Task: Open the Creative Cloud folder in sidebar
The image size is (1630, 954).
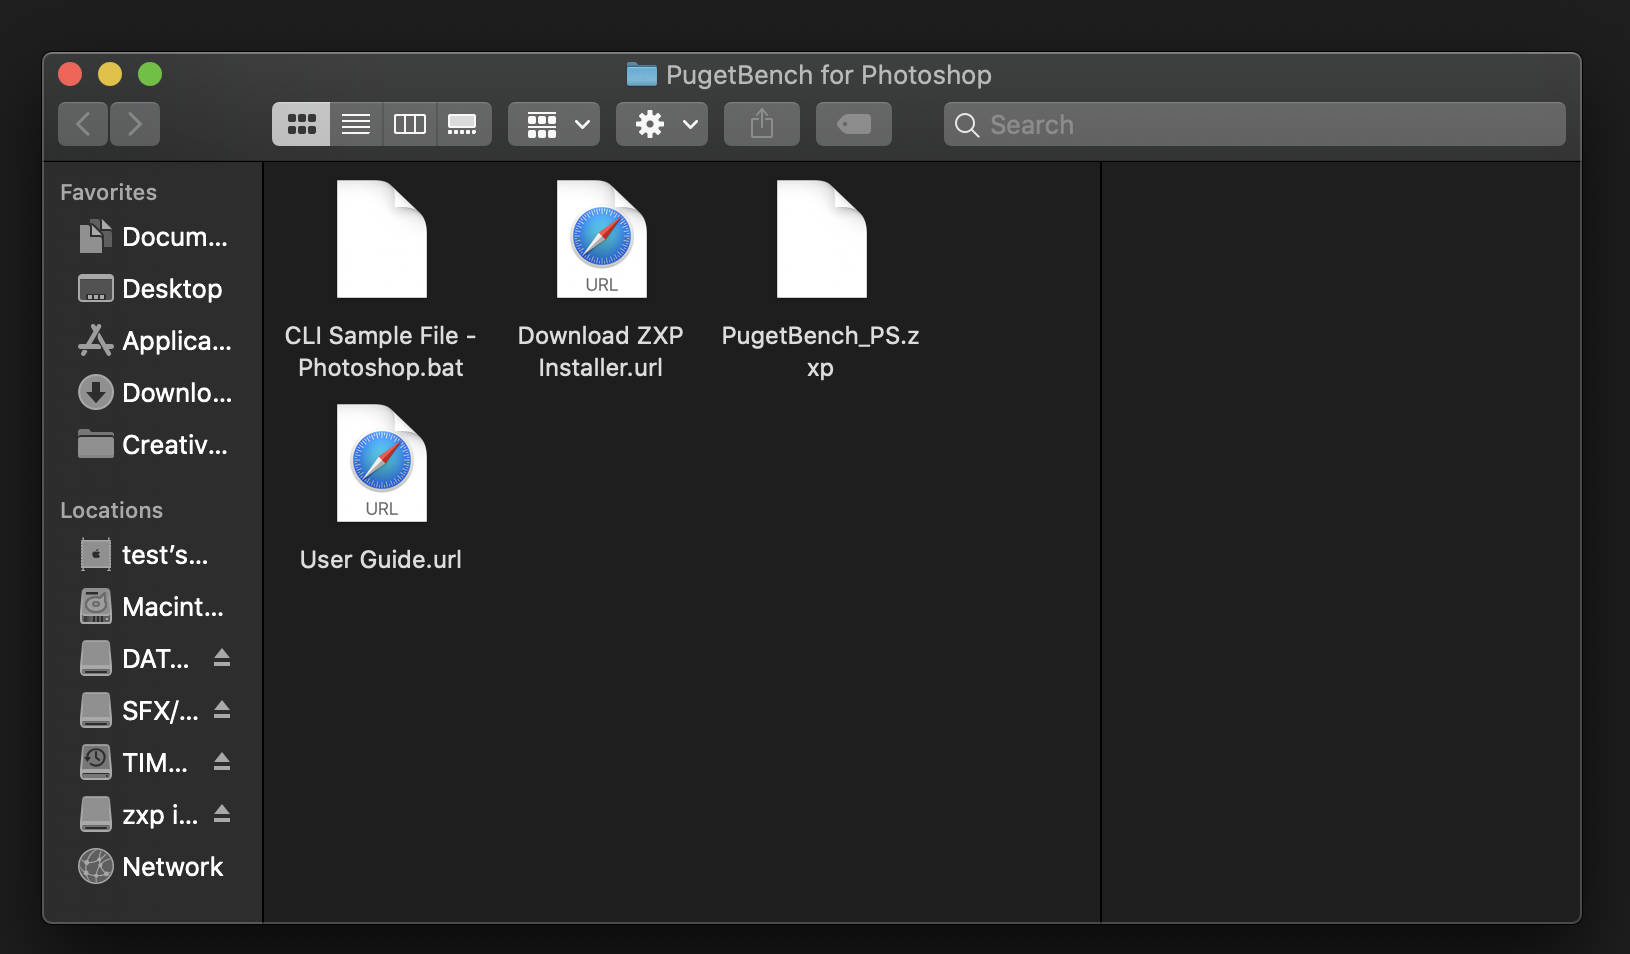Action: 153,445
